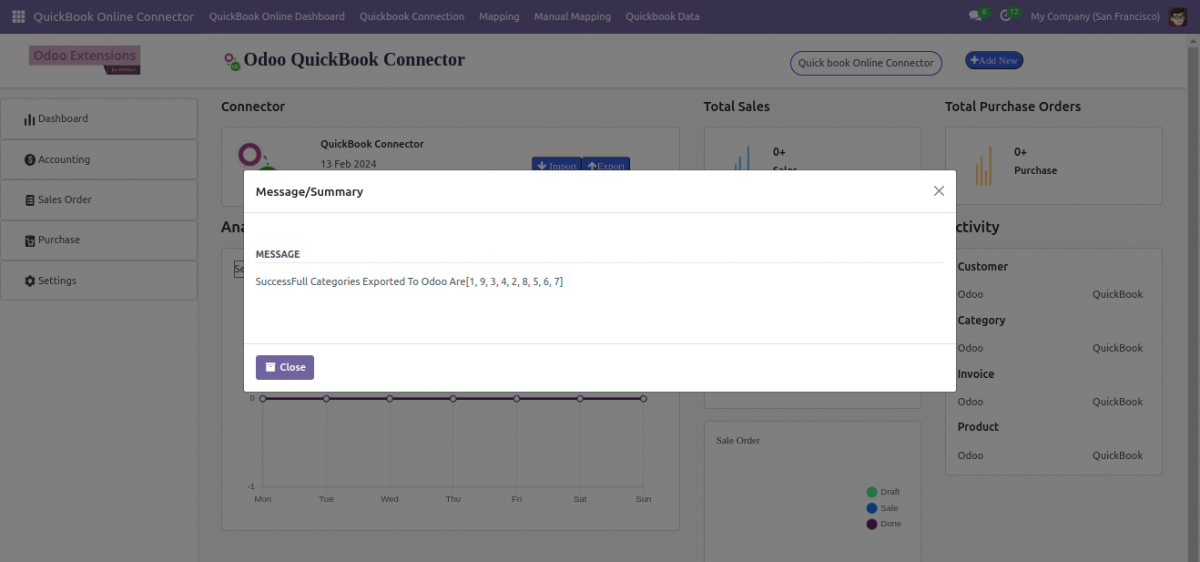Click the 13 Feb 2024 connector date
The image size is (1200, 562).
[348, 164]
